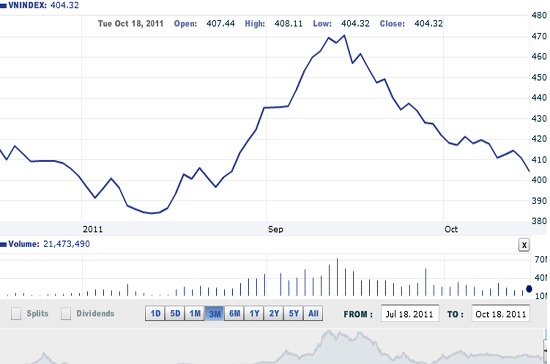Click the 2011 axis label

(93, 229)
